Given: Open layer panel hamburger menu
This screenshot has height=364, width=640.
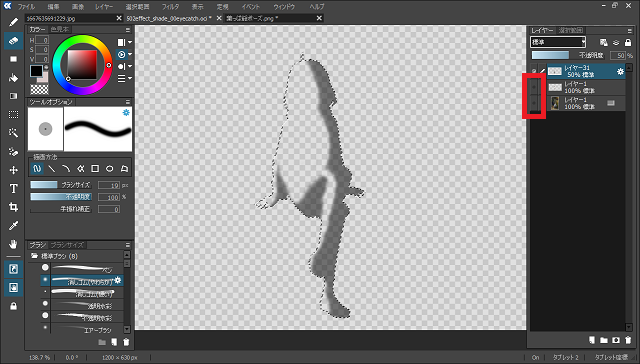Looking at the screenshot, I should [x=629, y=31].
